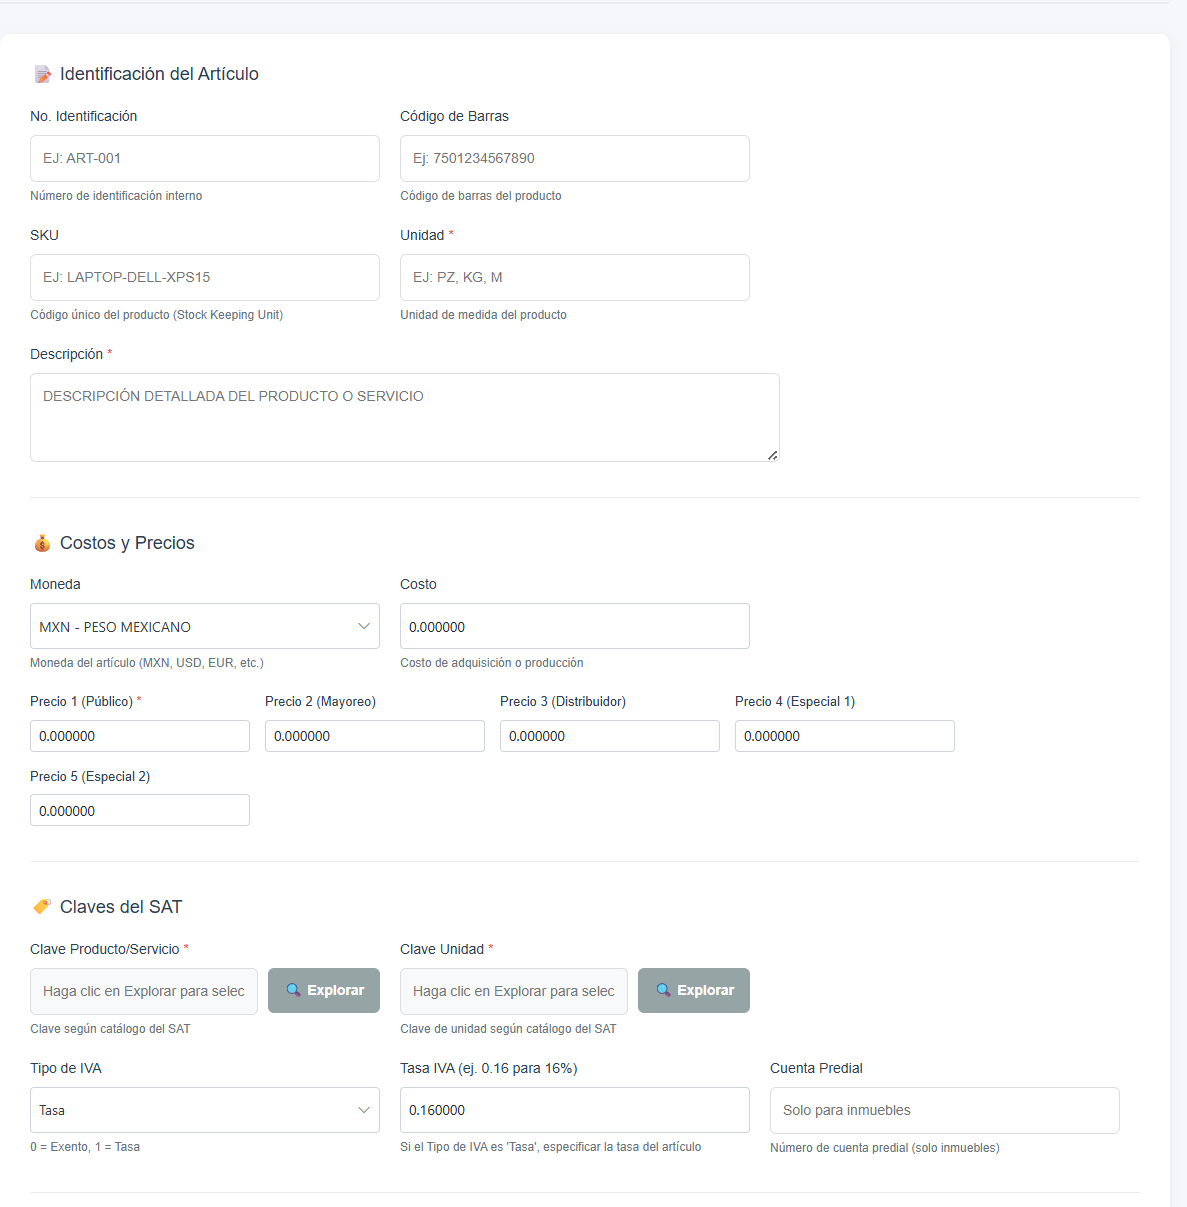
Task: Click the Precio 5 (Especial 2) field
Action: click(140, 810)
